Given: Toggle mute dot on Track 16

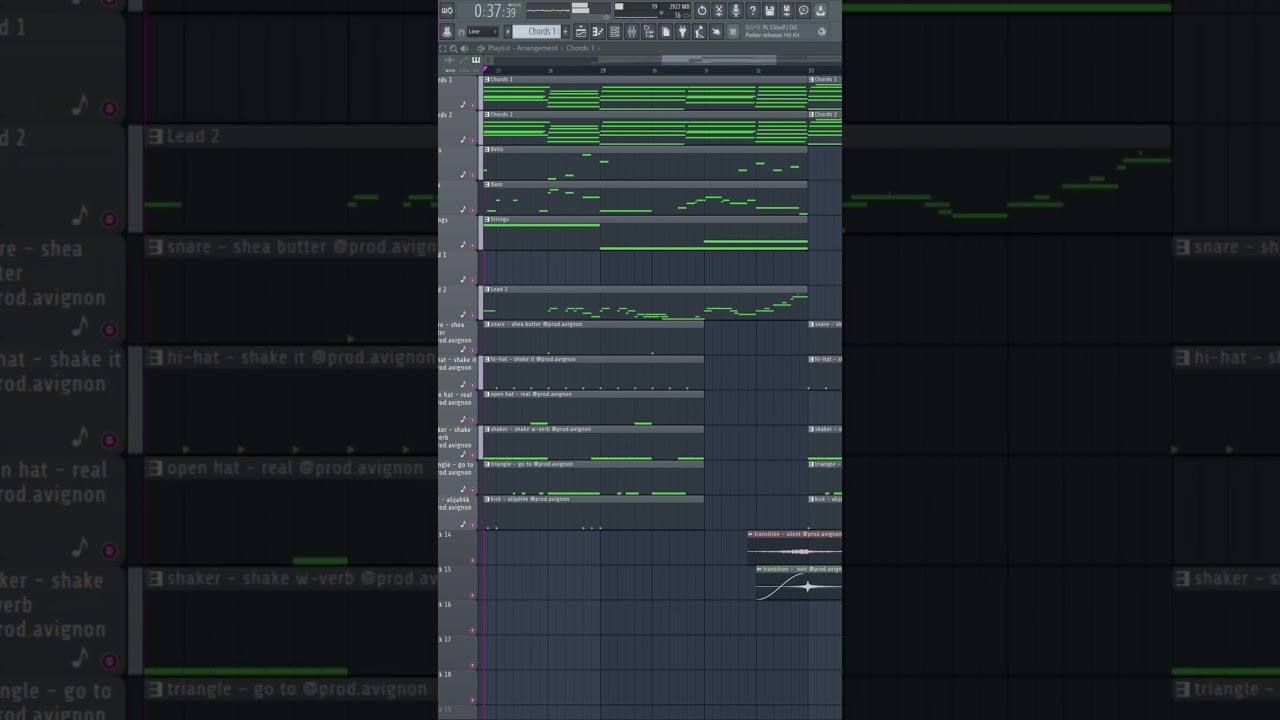Looking at the screenshot, I should tap(473, 630).
